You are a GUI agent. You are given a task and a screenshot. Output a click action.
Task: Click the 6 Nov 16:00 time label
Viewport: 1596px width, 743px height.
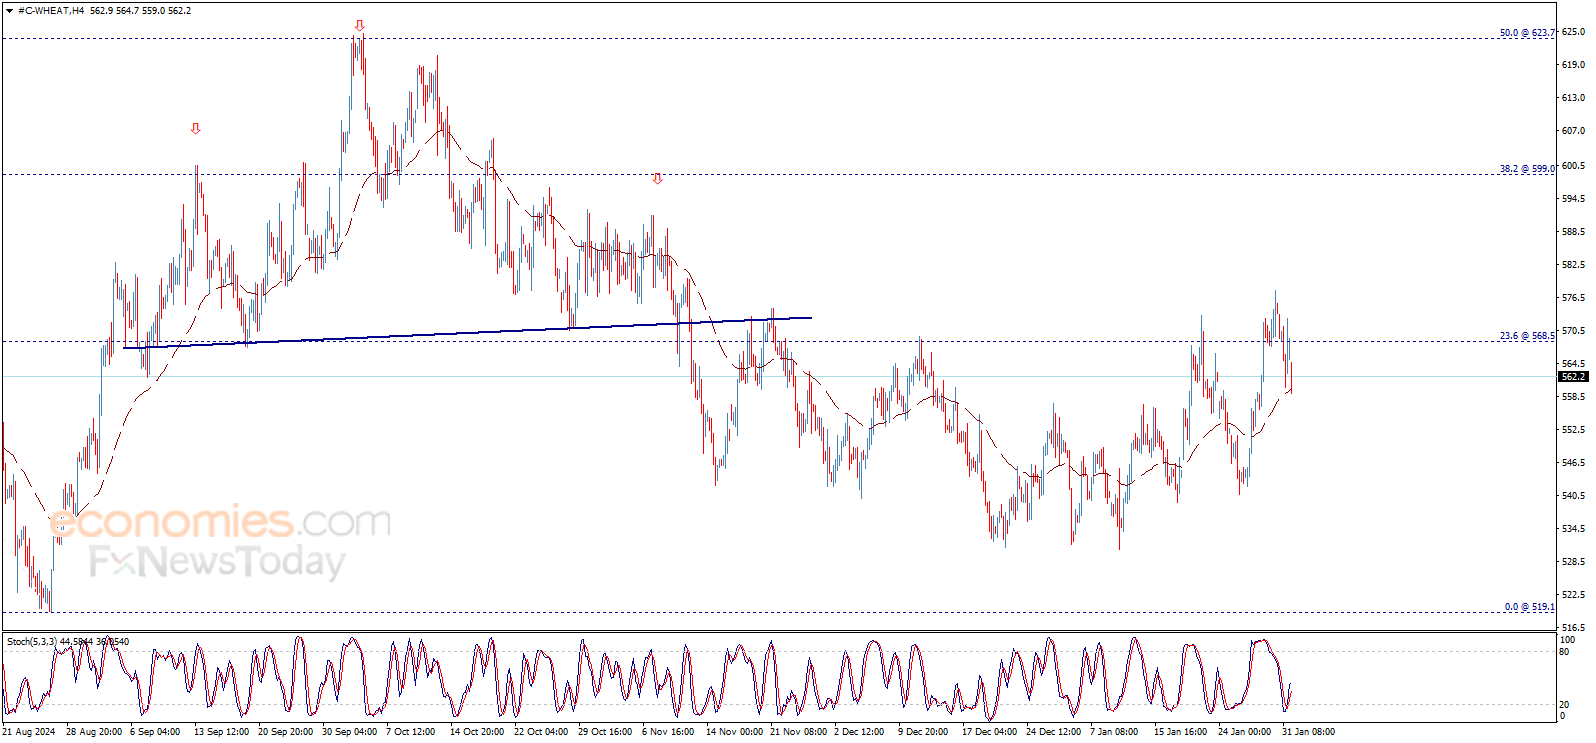click(x=668, y=732)
